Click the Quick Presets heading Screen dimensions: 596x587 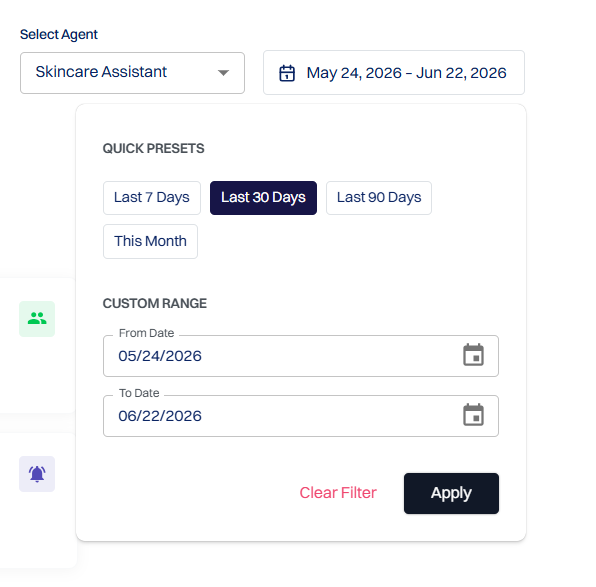(154, 148)
